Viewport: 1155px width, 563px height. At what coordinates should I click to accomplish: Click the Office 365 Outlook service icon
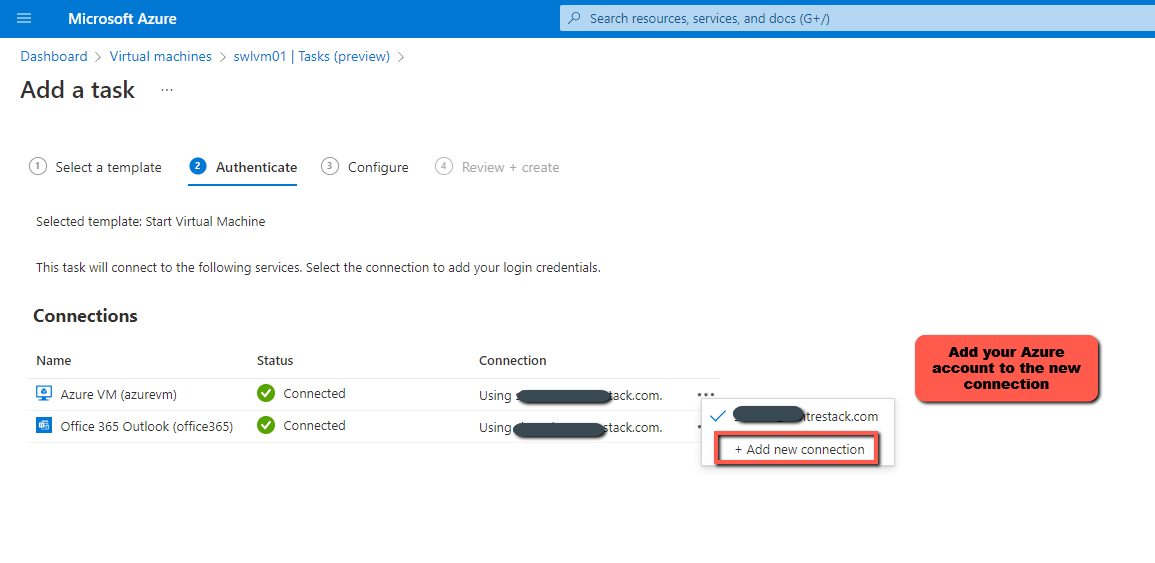click(x=44, y=426)
